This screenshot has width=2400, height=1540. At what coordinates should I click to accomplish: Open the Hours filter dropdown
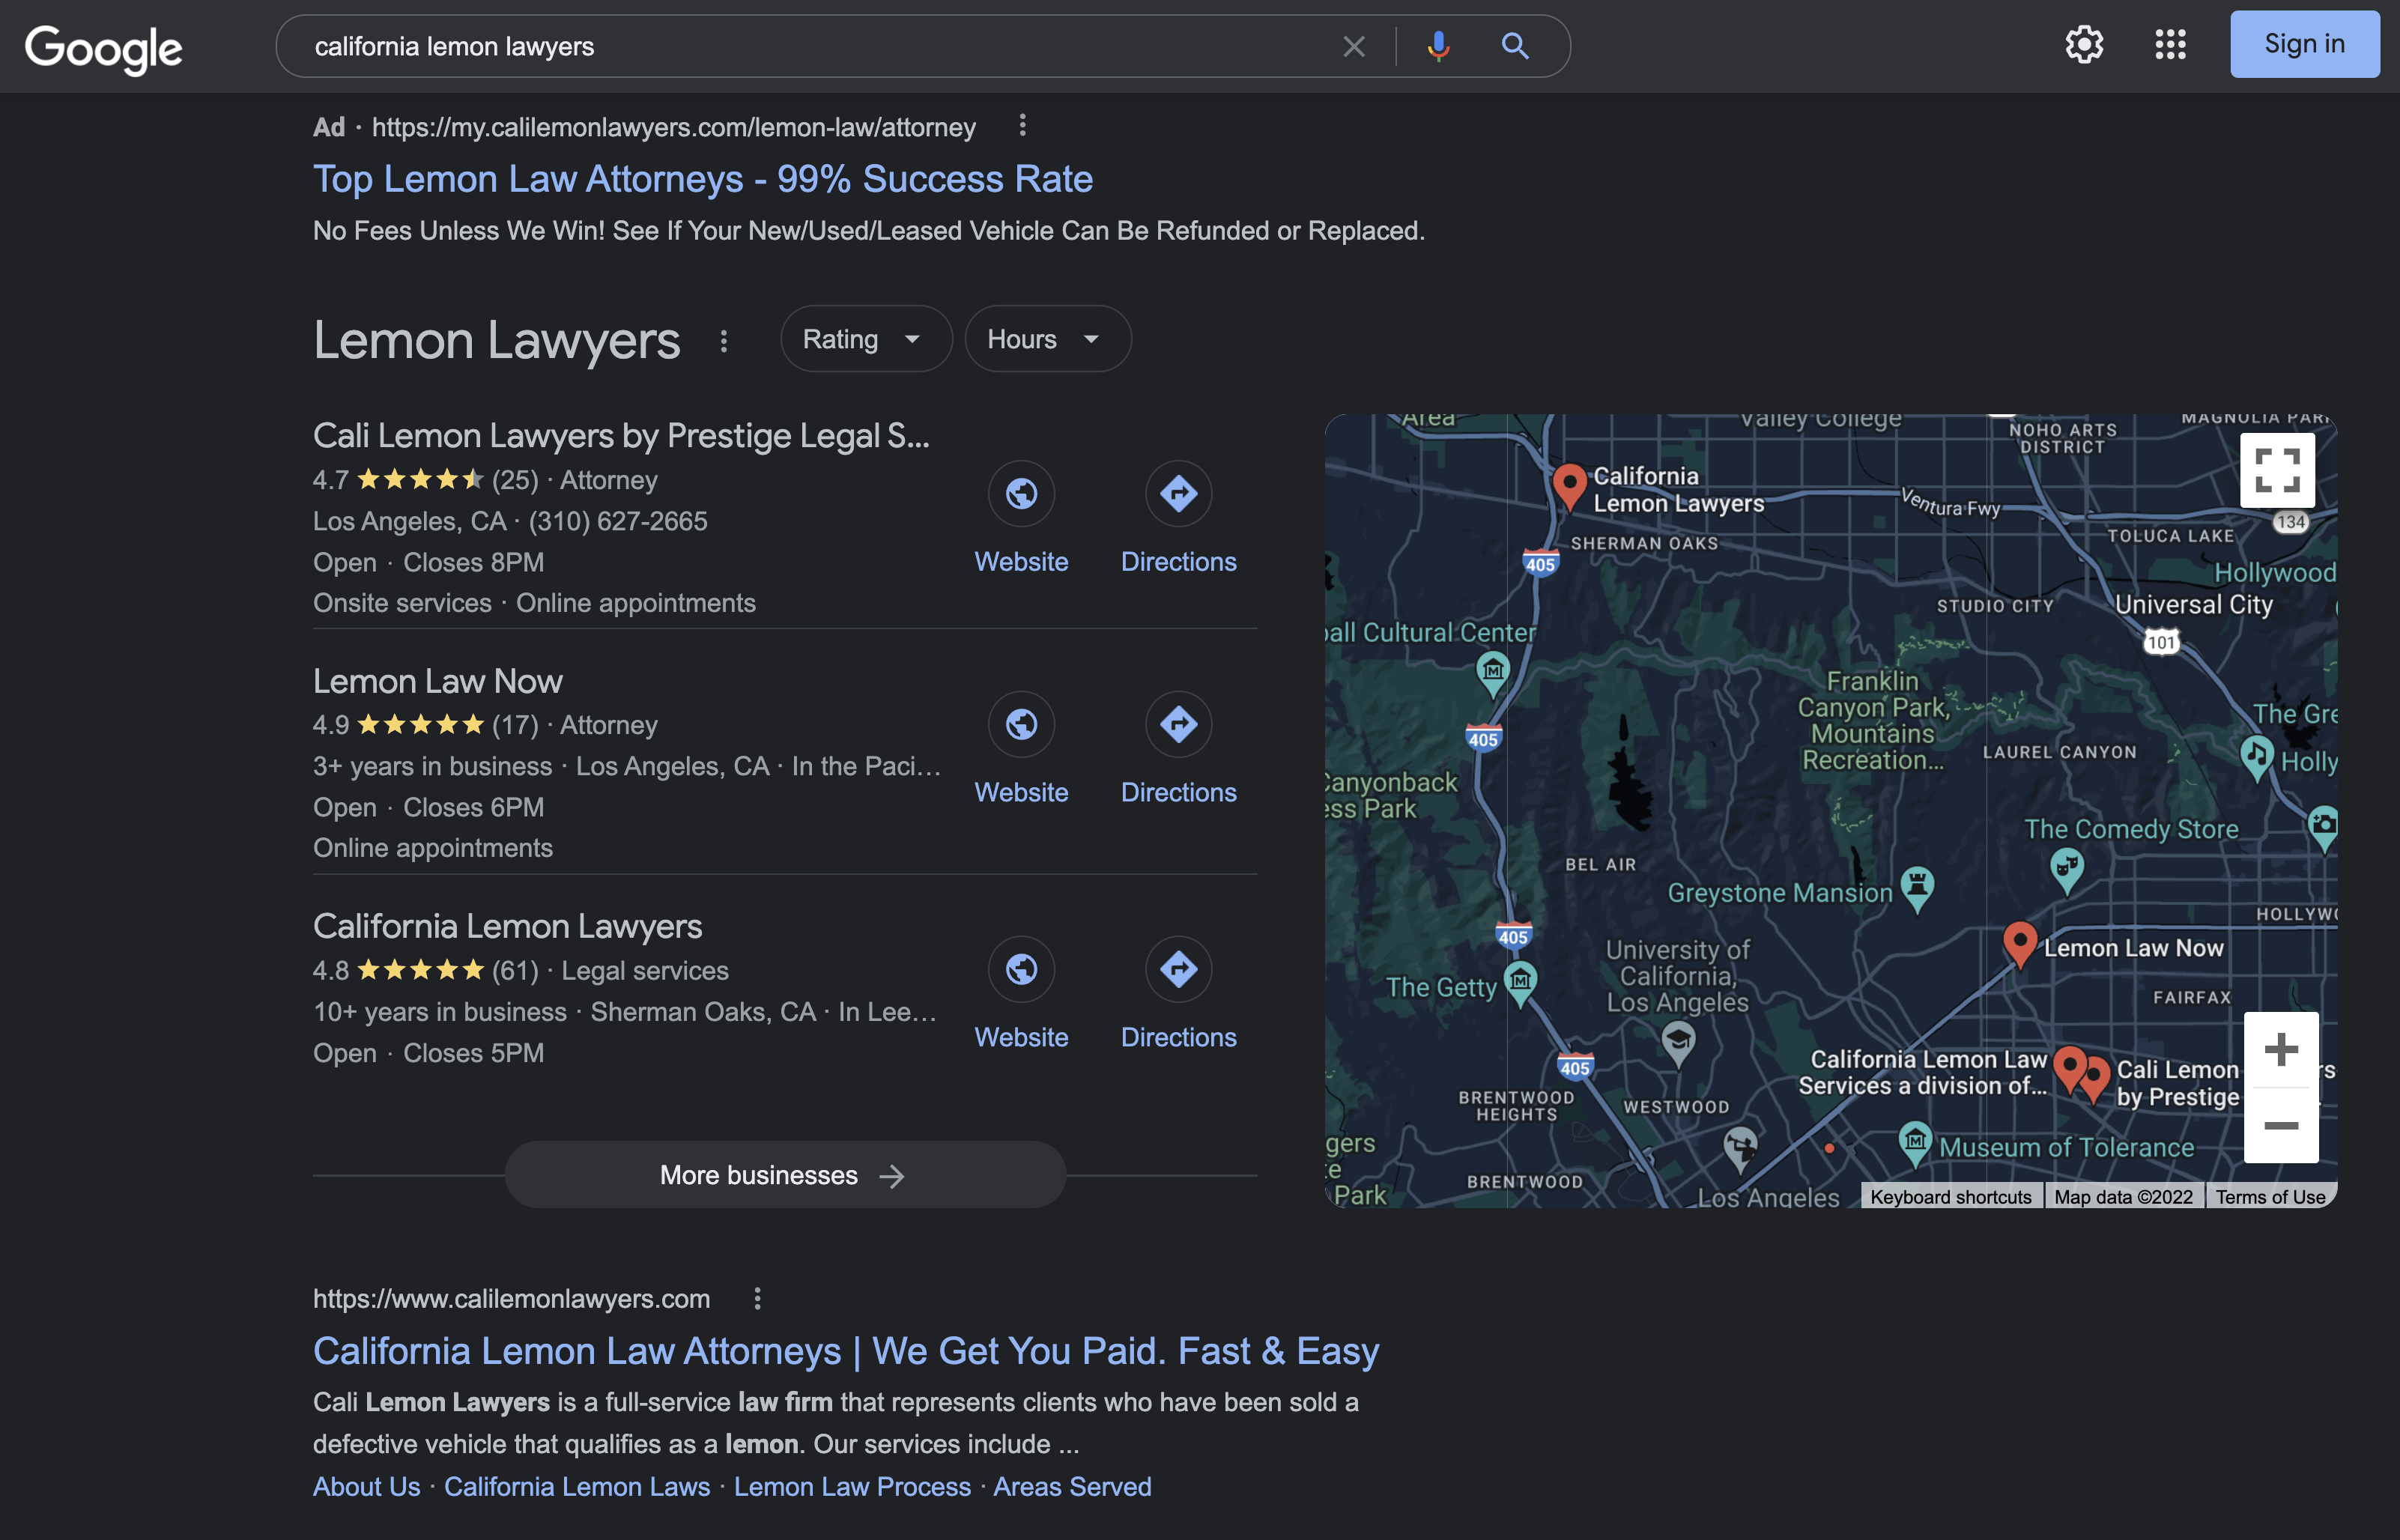click(x=1046, y=338)
